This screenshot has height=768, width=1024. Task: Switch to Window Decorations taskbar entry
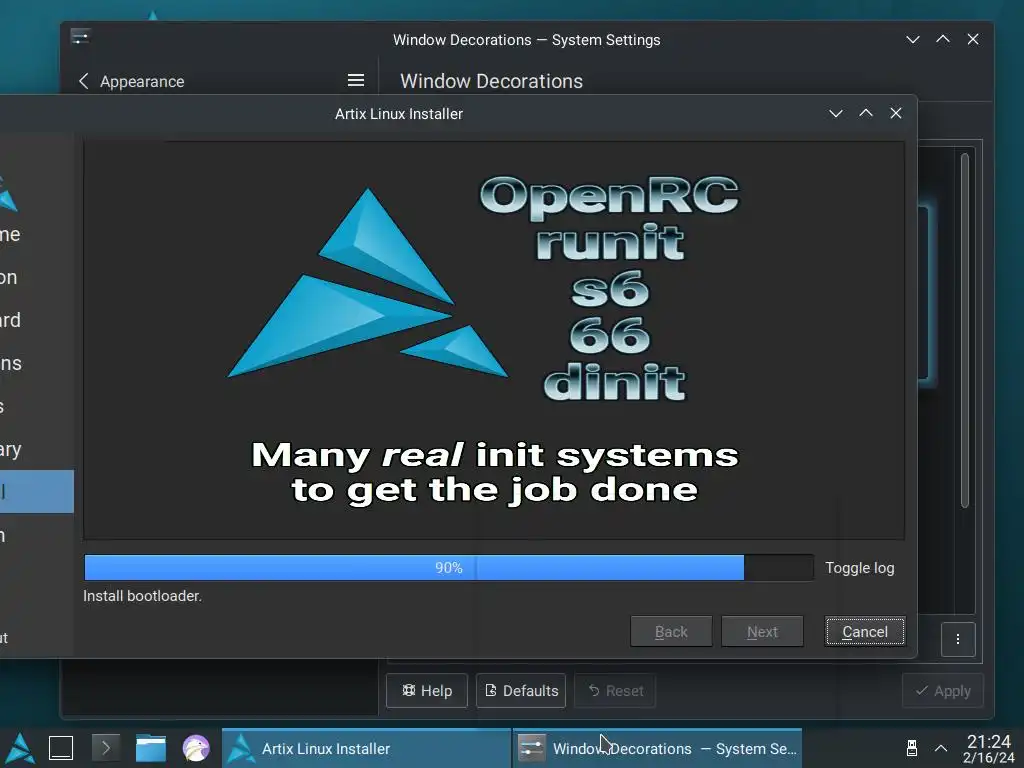tap(658, 748)
